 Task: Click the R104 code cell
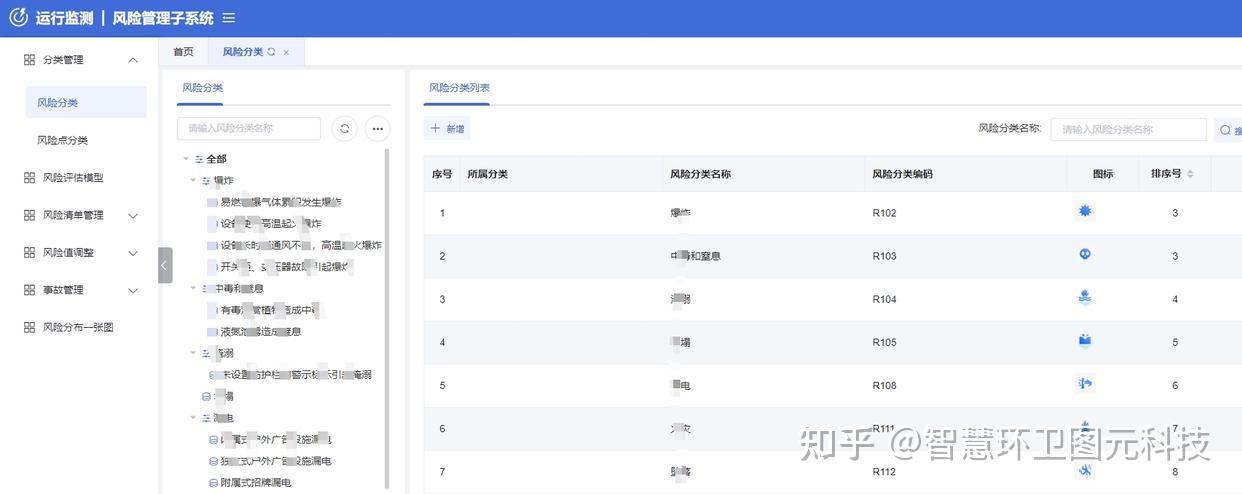[x=884, y=299]
